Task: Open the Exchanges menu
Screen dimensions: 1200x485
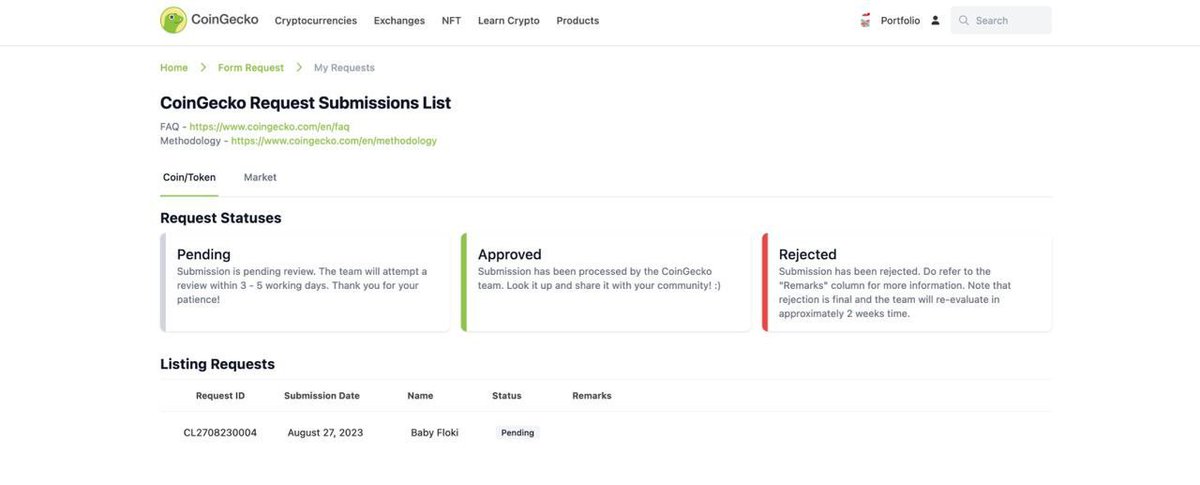Action: coord(399,20)
